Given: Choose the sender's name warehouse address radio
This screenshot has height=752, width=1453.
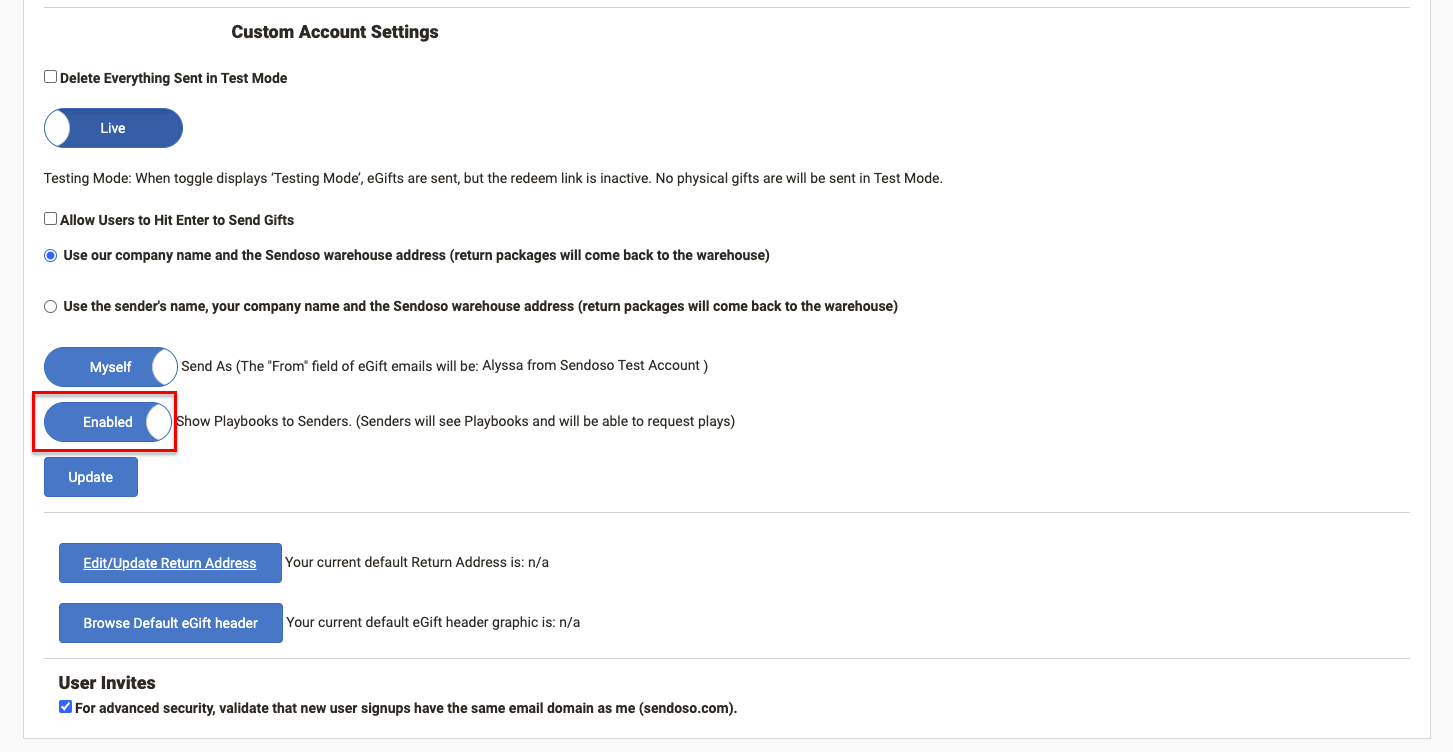Looking at the screenshot, I should (x=51, y=307).
